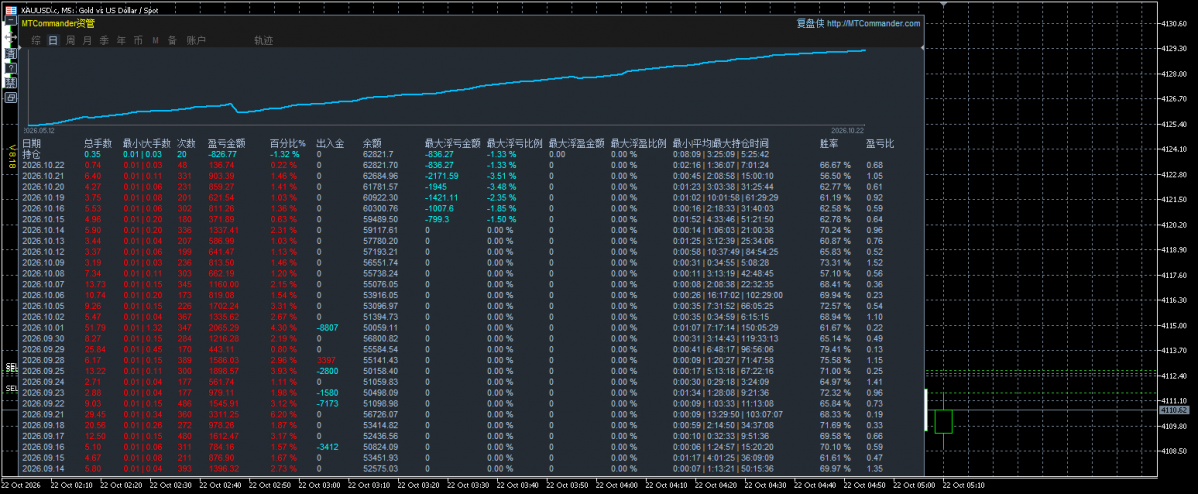Select the 2026.10.01 date row

(43, 327)
